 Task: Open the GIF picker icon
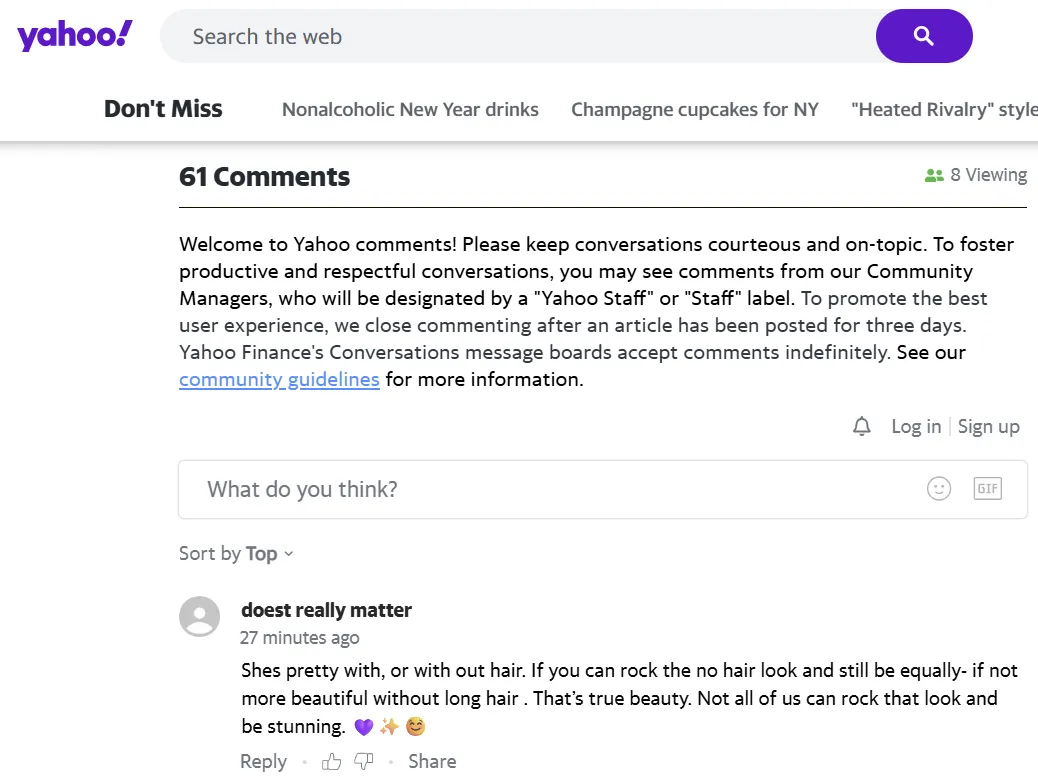[987, 489]
